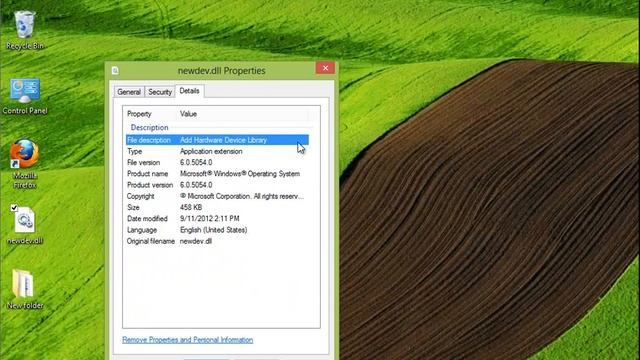Launch the Mozilla Firefox shortcut icon
The height and width of the screenshot is (360, 640).
pos(24,164)
